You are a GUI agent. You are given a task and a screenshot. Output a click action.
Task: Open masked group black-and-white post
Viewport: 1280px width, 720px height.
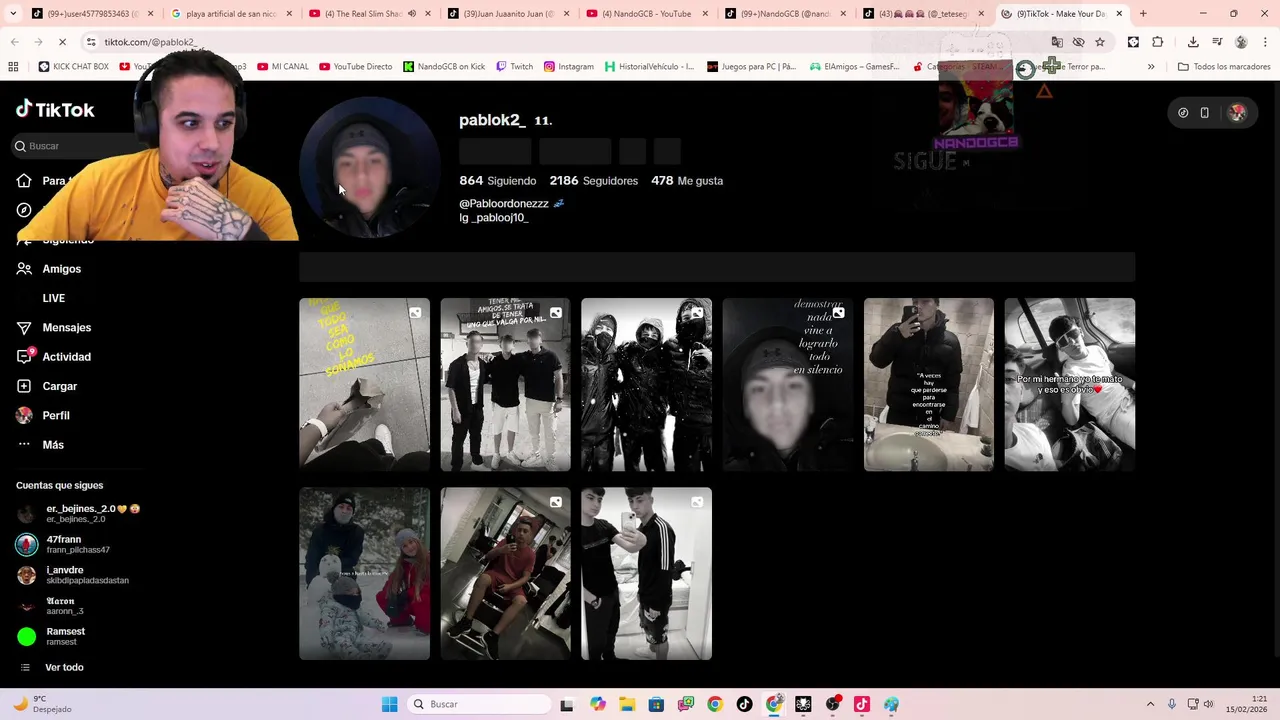click(x=646, y=384)
